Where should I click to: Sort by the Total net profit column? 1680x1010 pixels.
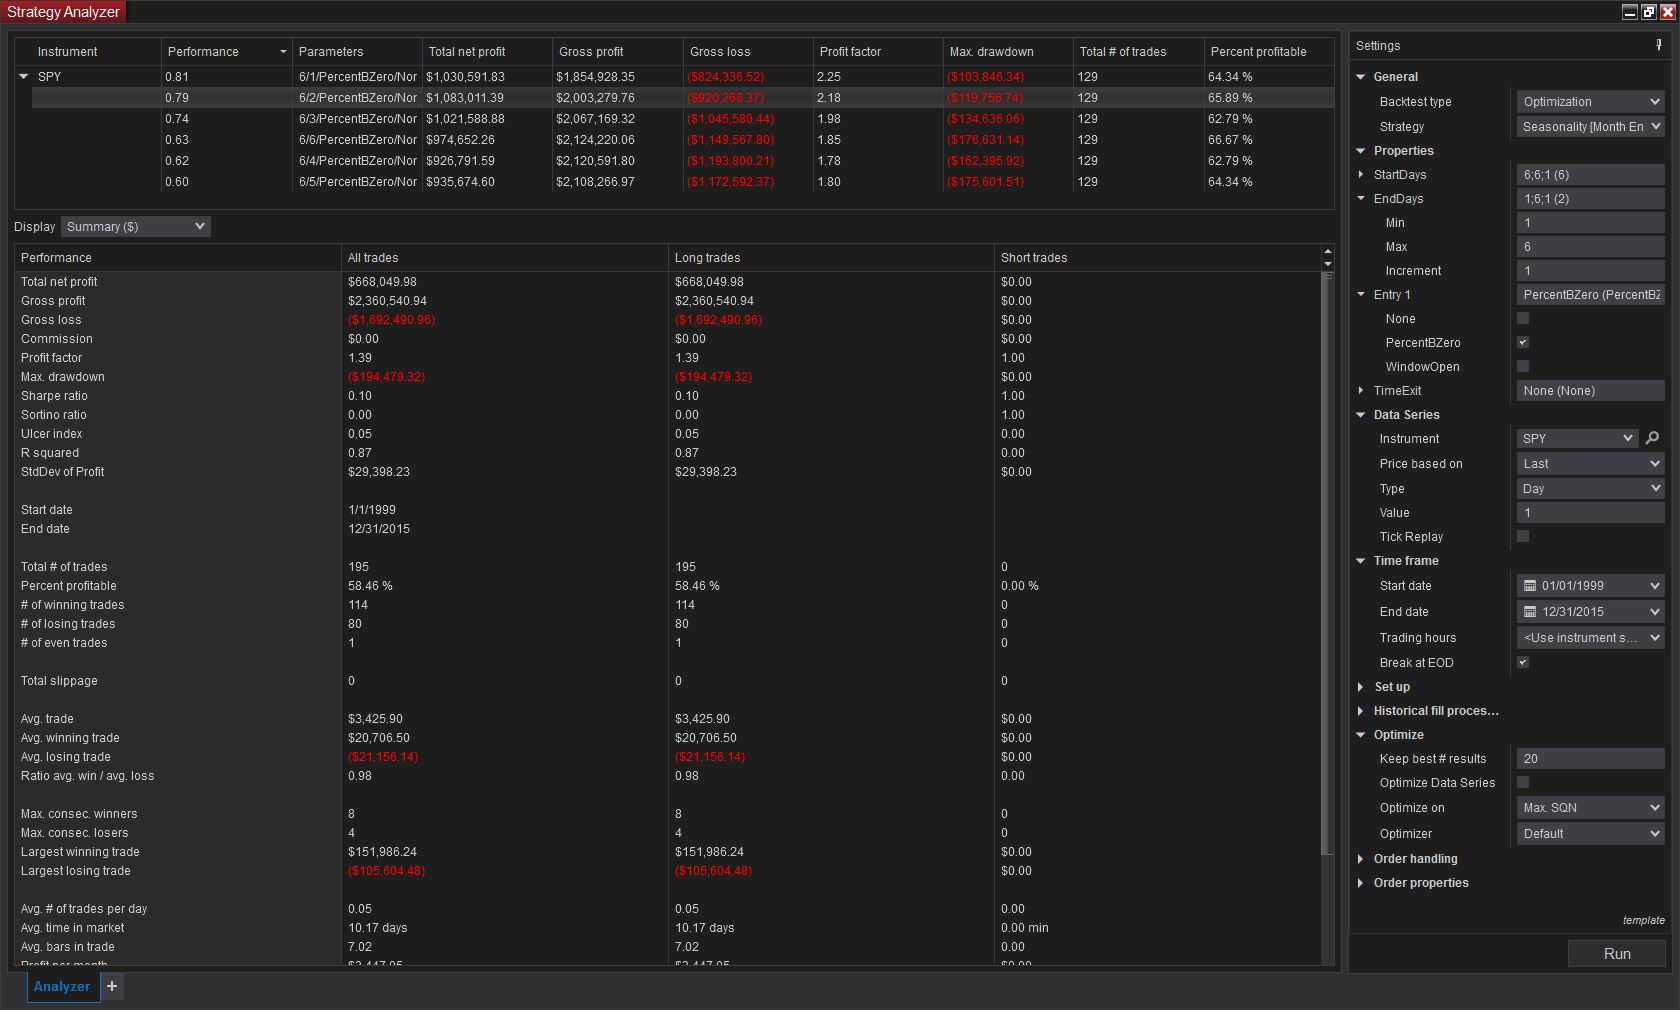coord(487,52)
